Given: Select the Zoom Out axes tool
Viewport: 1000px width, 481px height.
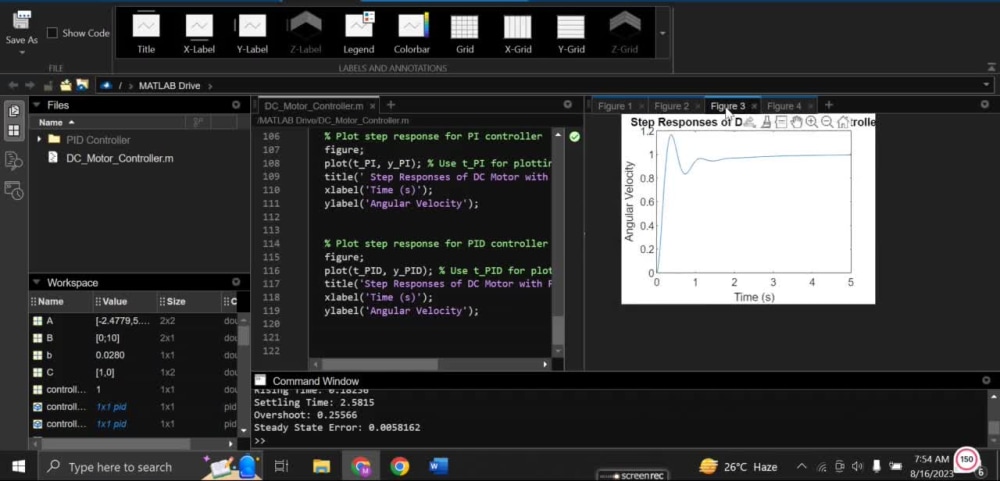Looking at the screenshot, I should point(827,122).
